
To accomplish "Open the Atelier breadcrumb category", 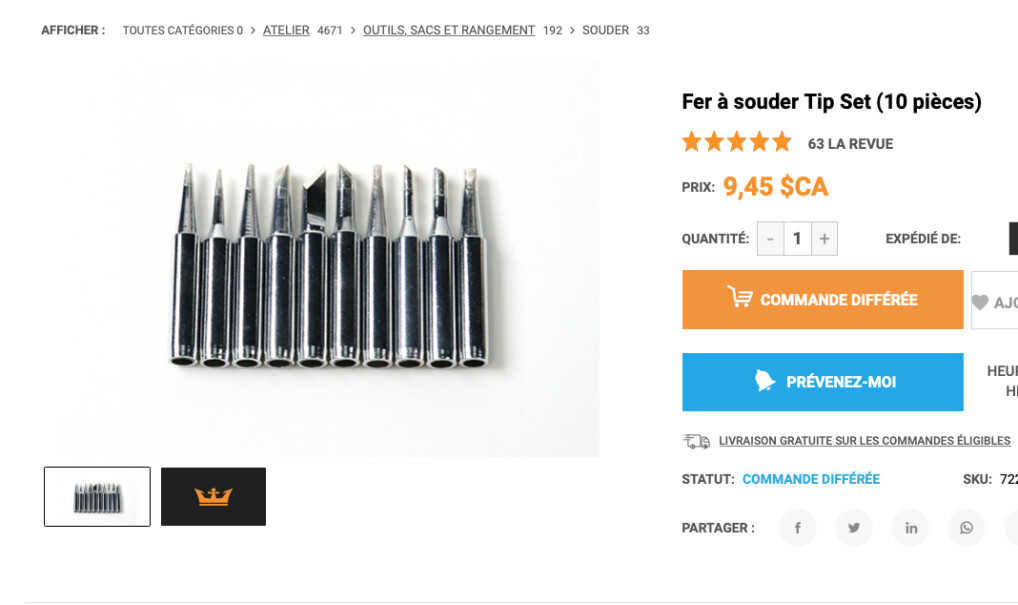I will tap(286, 30).
